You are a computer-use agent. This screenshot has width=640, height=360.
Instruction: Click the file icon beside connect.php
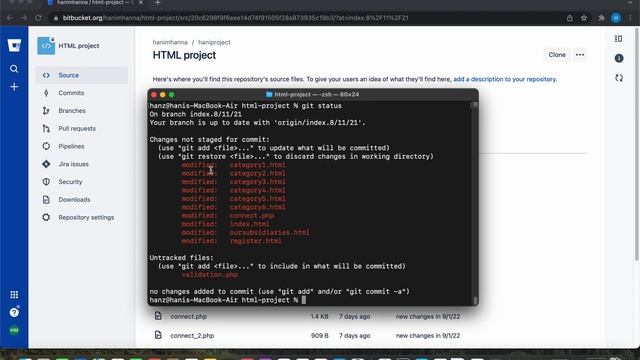coord(158,316)
